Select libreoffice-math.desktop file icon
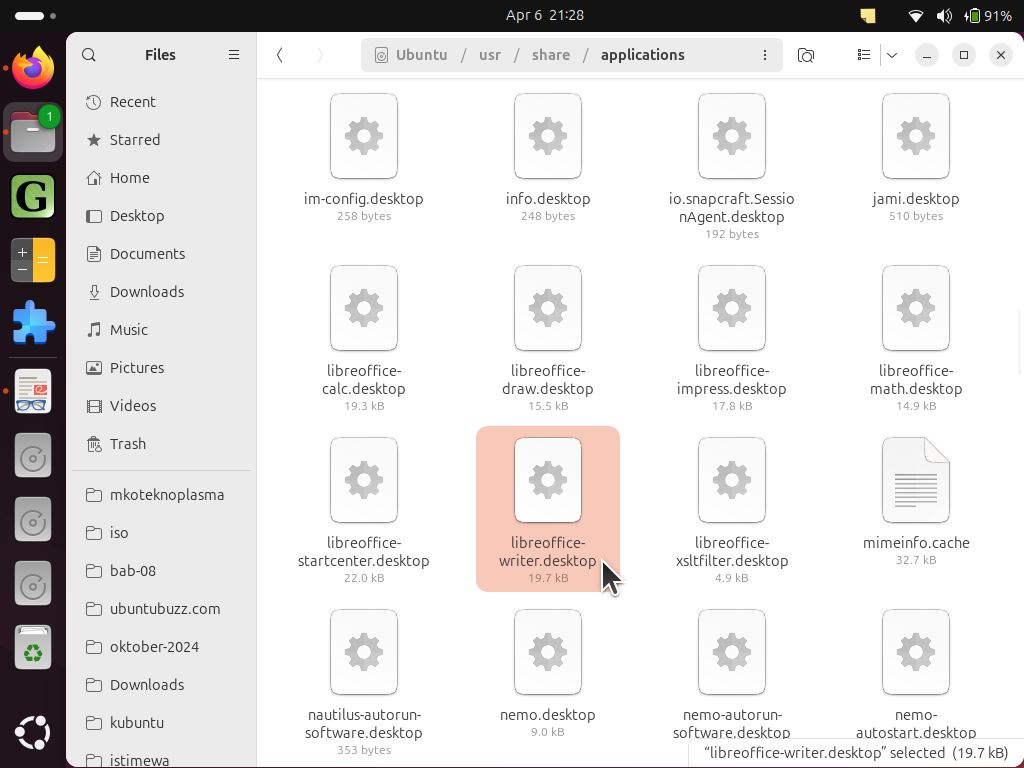 coord(916,308)
